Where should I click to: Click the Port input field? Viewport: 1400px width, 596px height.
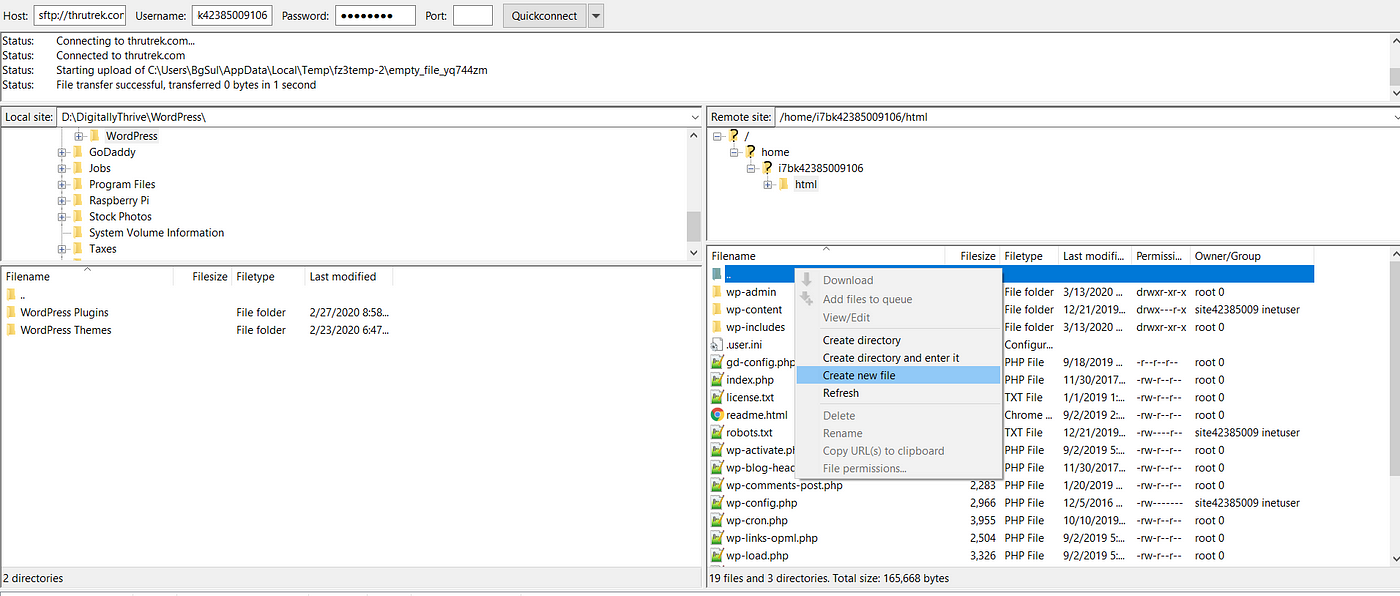tap(472, 16)
